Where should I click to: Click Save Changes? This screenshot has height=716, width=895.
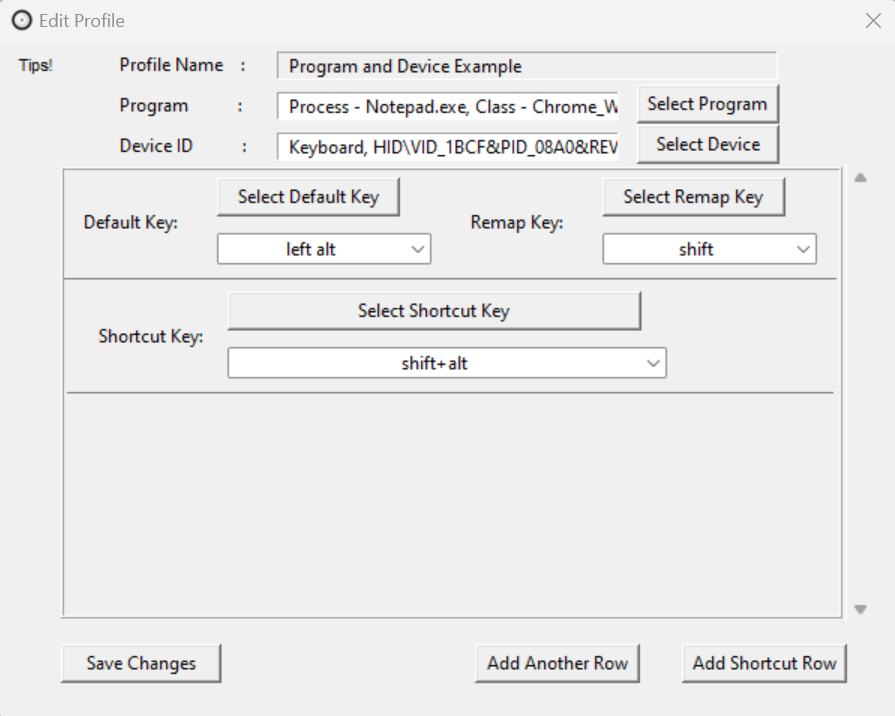(140, 662)
